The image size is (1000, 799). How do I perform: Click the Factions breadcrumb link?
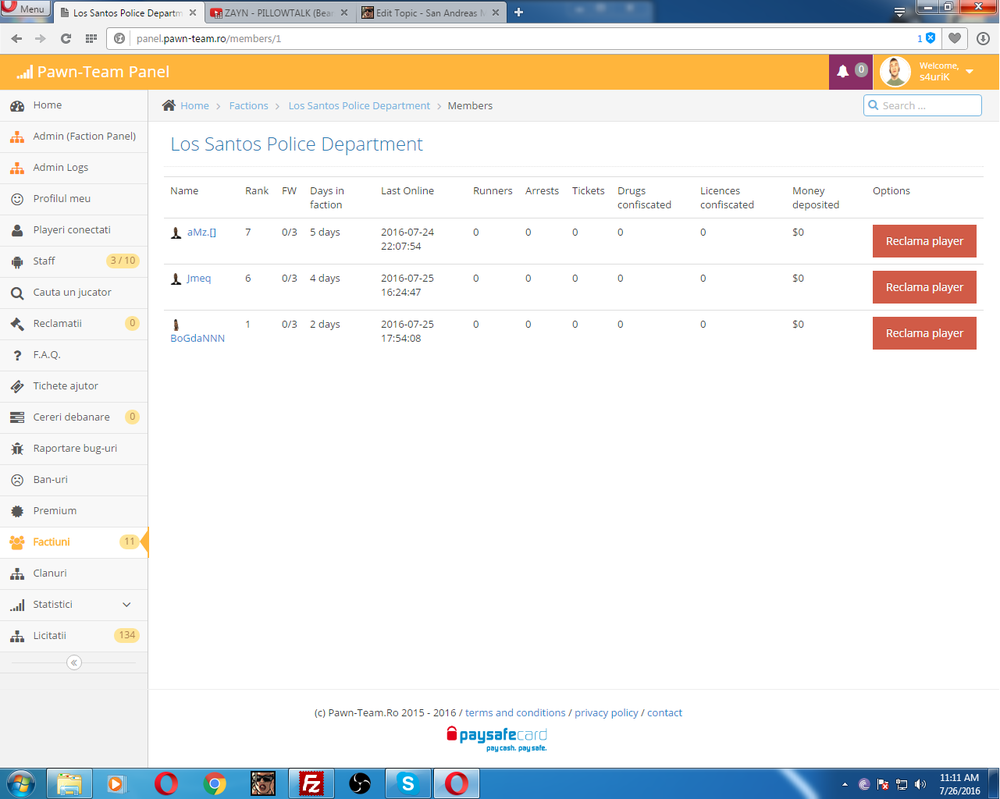click(x=249, y=106)
